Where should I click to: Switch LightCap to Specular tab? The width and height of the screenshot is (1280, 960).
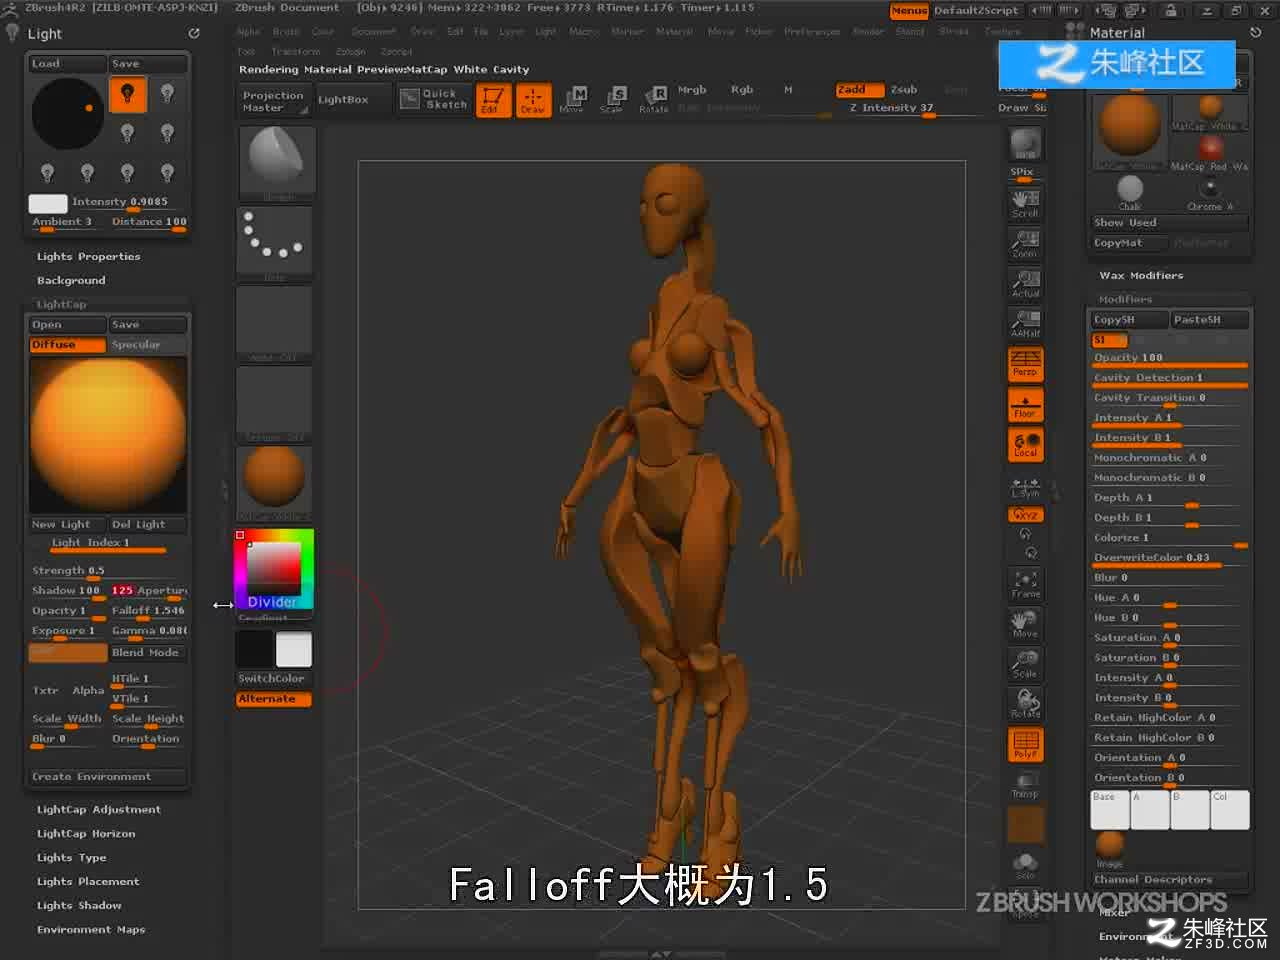(148, 345)
